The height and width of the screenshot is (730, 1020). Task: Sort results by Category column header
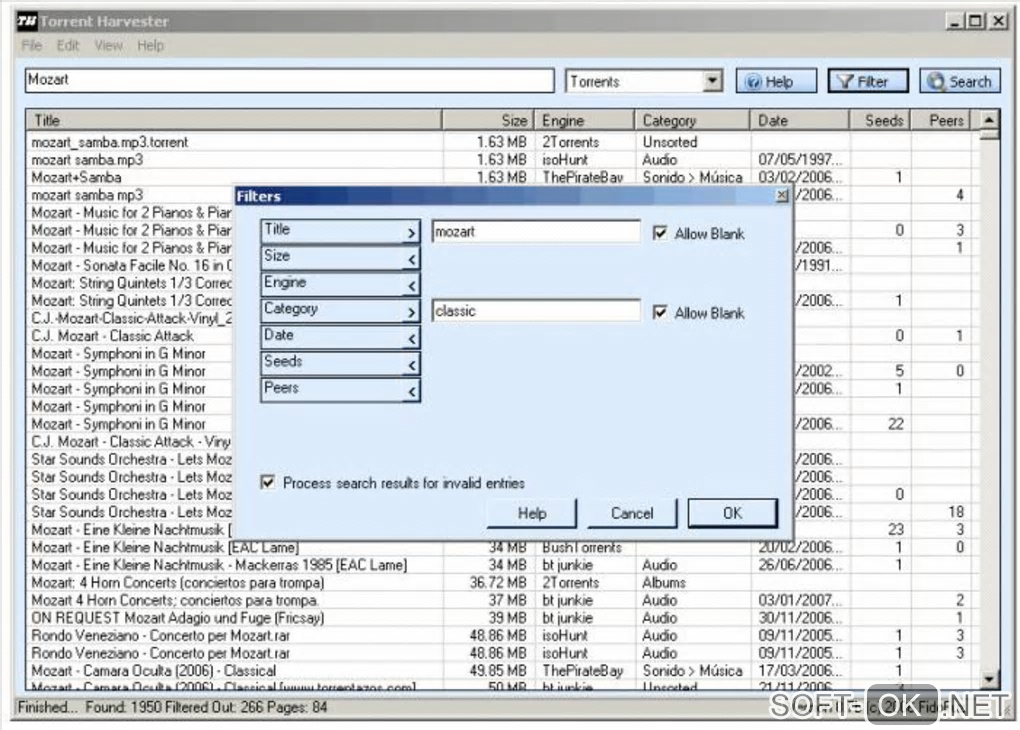pyautogui.click(x=692, y=120)
